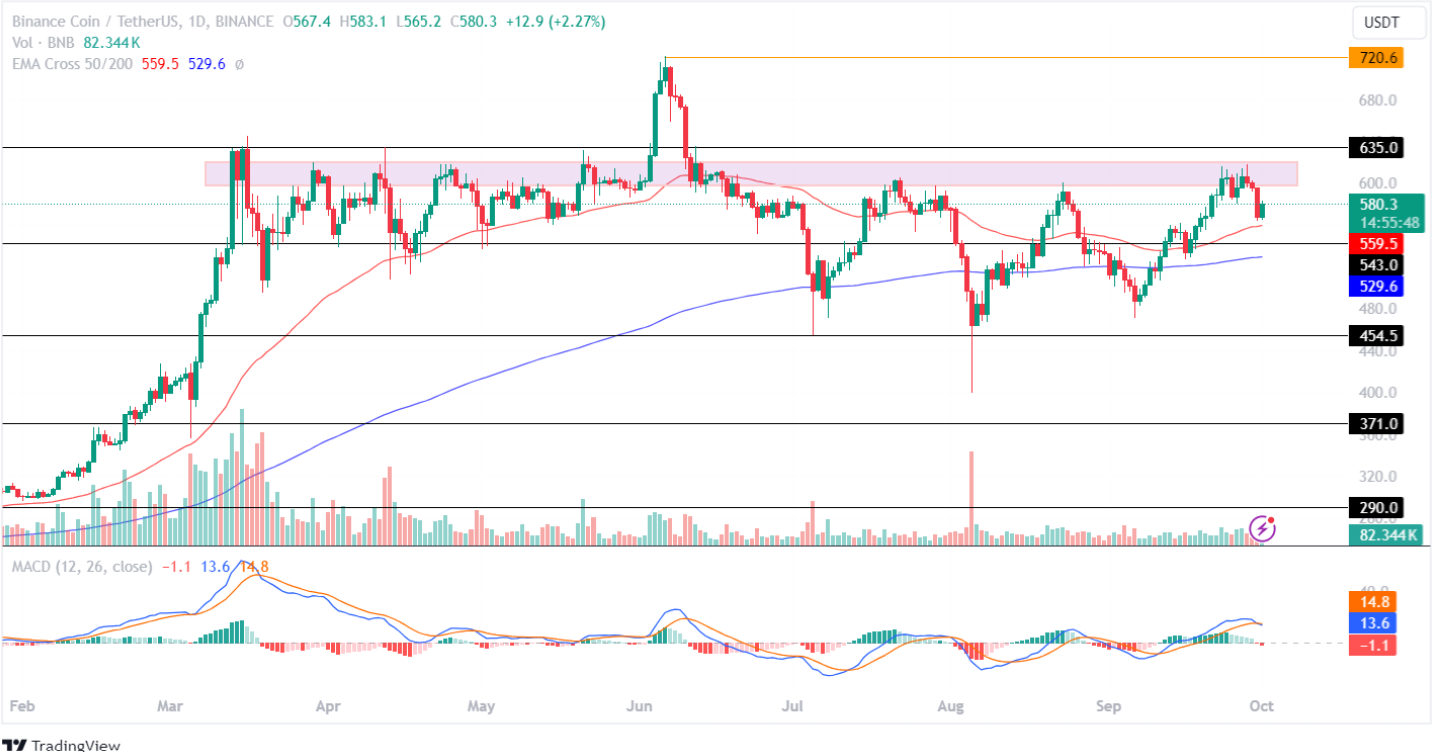The image size is (1433, 752).
Task: Select the black 290.0 price level label
Action: [x=1376, y=507]
